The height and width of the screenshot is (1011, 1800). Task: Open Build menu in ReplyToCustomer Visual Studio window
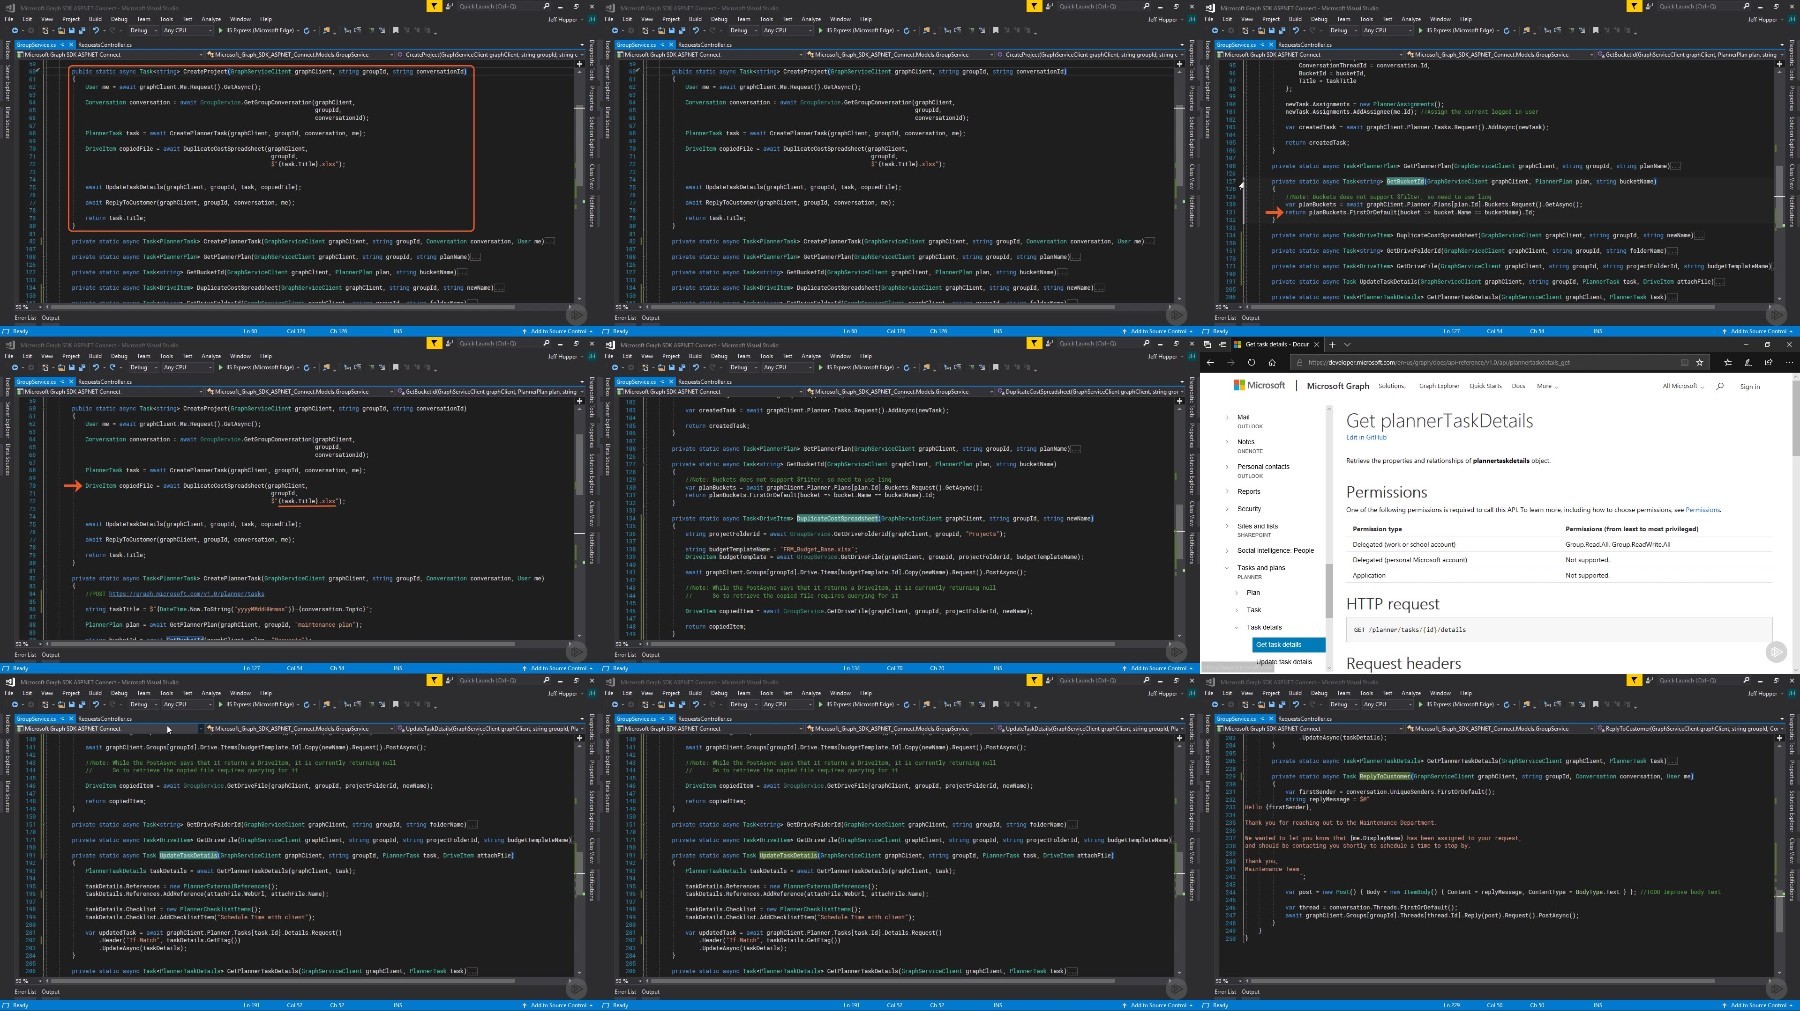[1295, 693]
